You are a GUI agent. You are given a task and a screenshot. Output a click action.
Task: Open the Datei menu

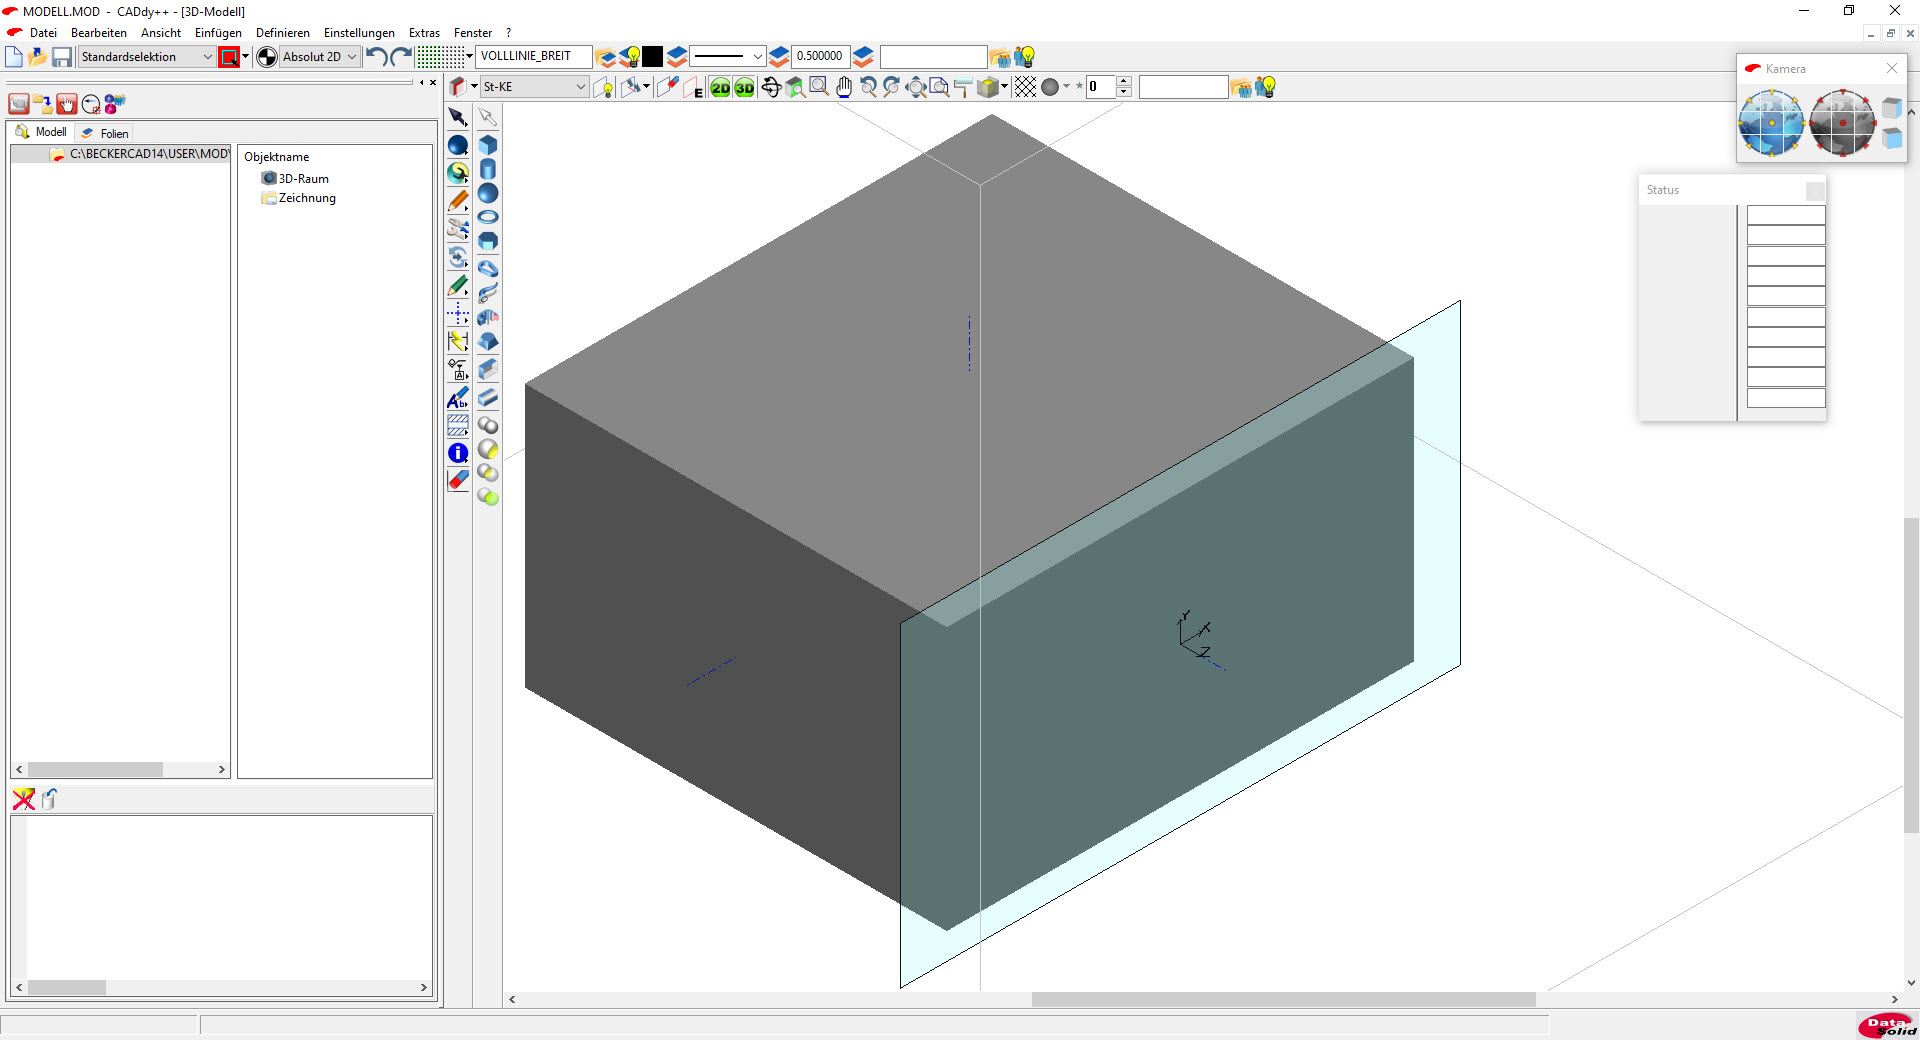click(43, 33)
